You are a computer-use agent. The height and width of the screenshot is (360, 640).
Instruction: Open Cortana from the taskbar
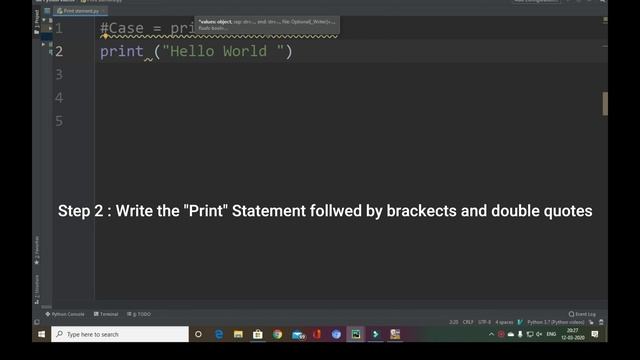tap(198, 334)
